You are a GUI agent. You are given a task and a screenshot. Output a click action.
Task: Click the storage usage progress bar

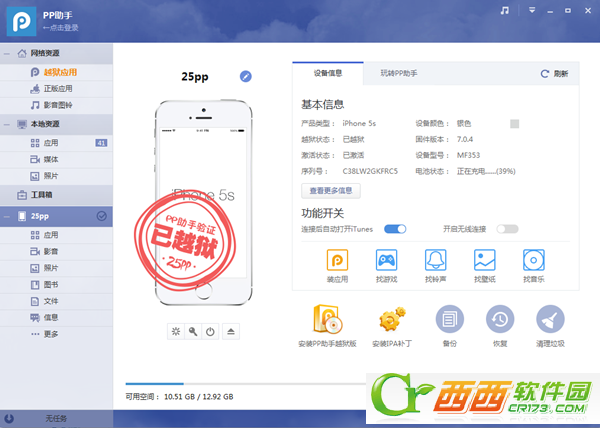(246, 384)
